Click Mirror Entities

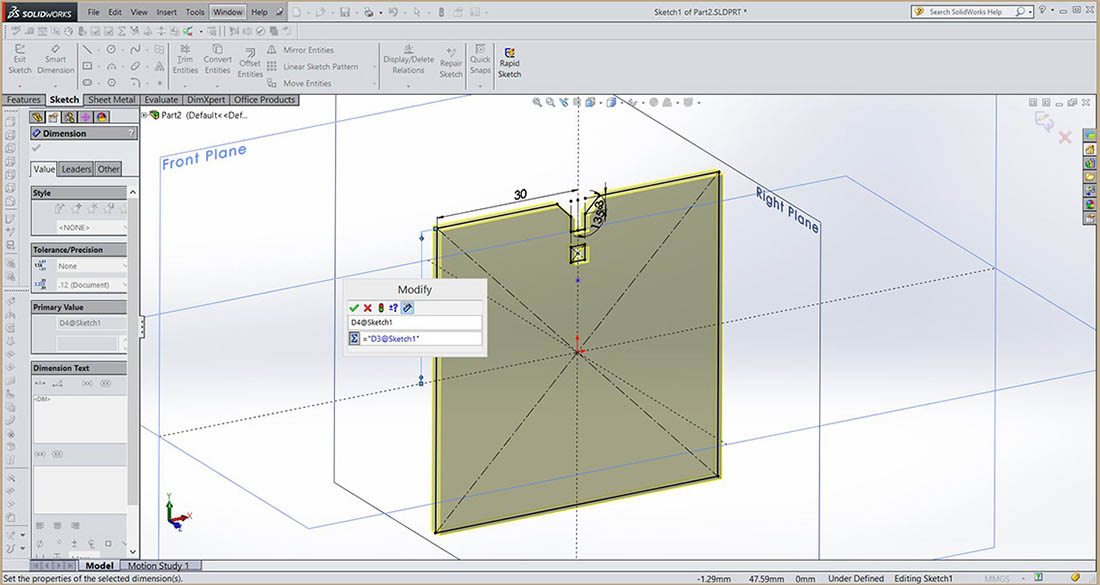300,50
